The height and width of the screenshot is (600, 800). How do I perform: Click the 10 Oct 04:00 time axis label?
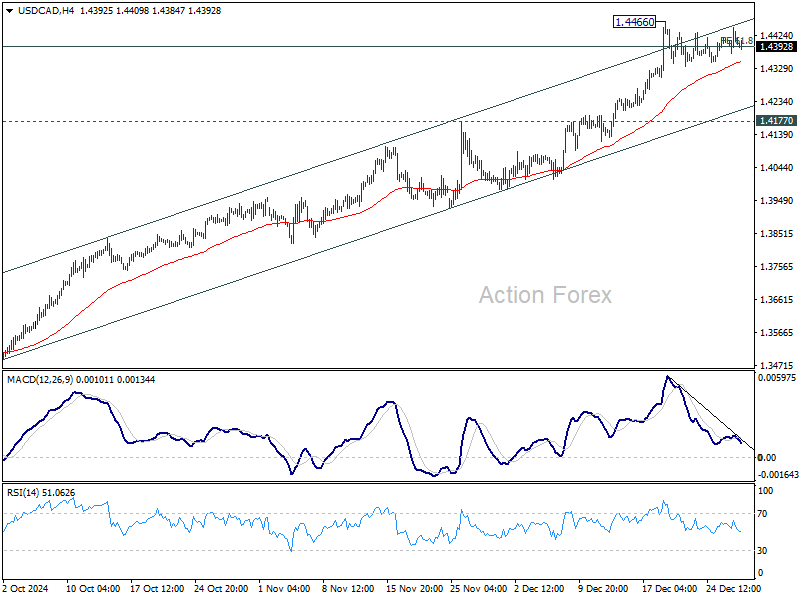tap(93, 588)
